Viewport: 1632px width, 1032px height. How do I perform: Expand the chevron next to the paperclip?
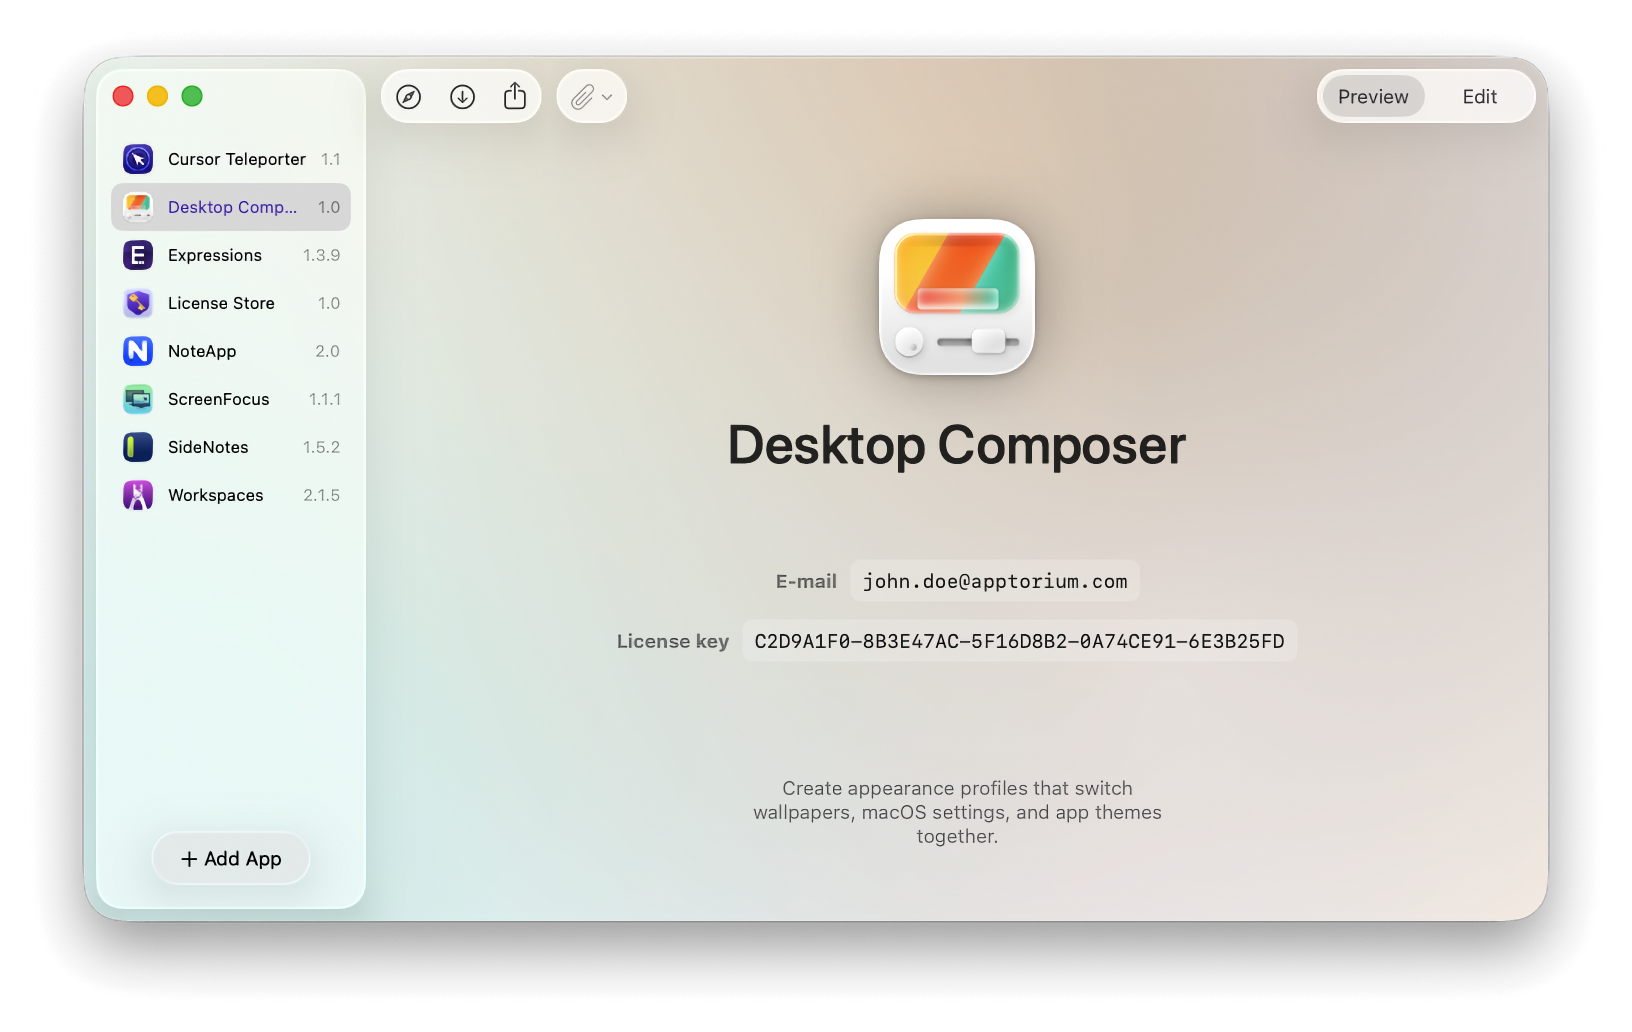click(x=605, y=97)
